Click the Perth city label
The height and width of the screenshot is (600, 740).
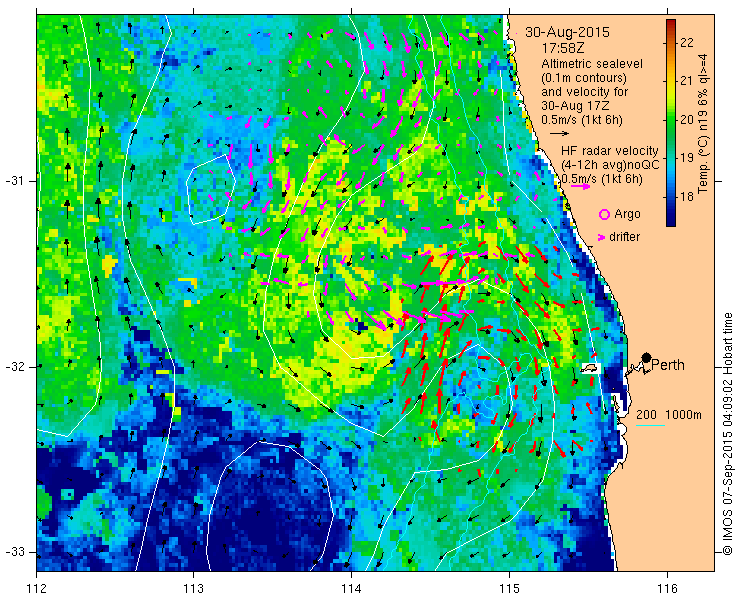(x=668, y=365)
